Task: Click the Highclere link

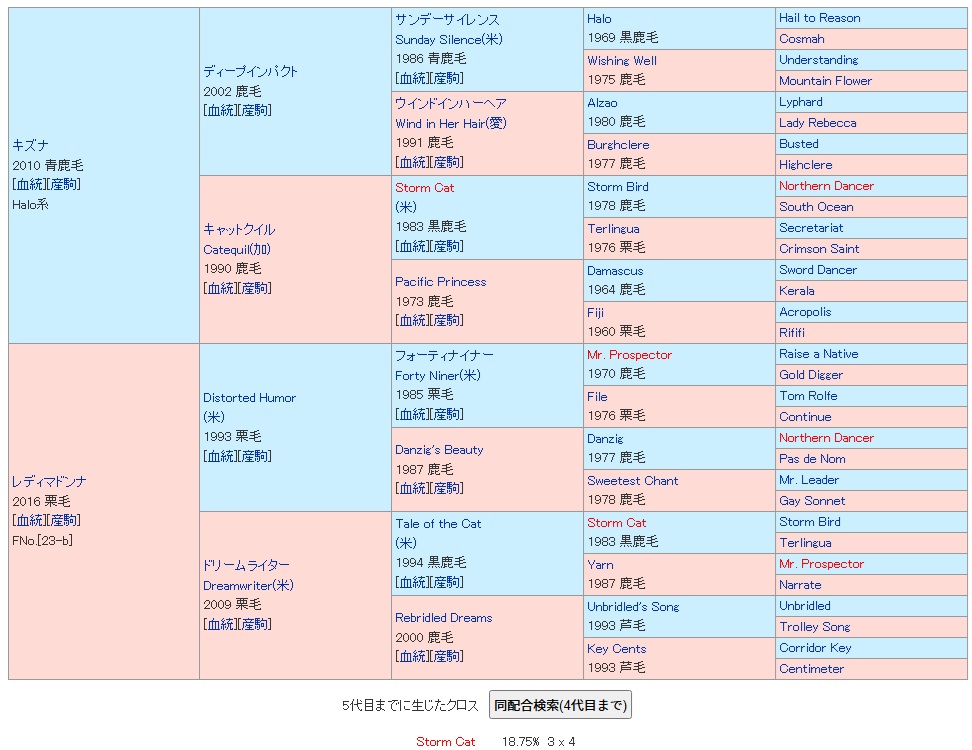Action: coord(805,165)
